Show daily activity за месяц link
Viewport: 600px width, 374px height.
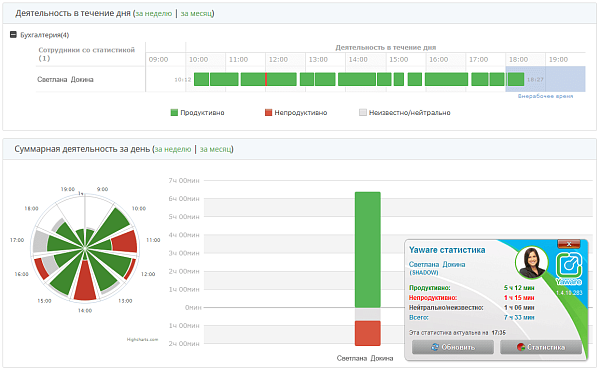point(196,13)
